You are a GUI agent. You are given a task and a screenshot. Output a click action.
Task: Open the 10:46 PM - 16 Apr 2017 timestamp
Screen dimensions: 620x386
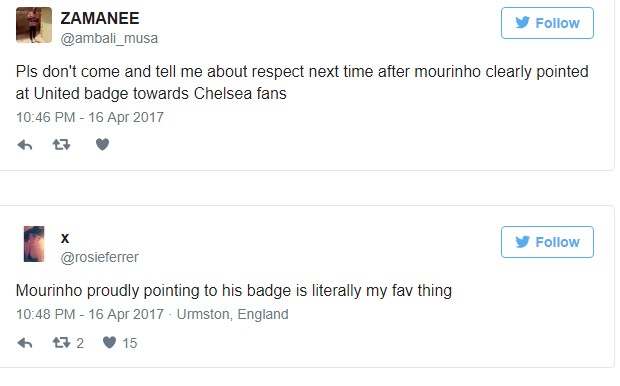tap(90, 117)
